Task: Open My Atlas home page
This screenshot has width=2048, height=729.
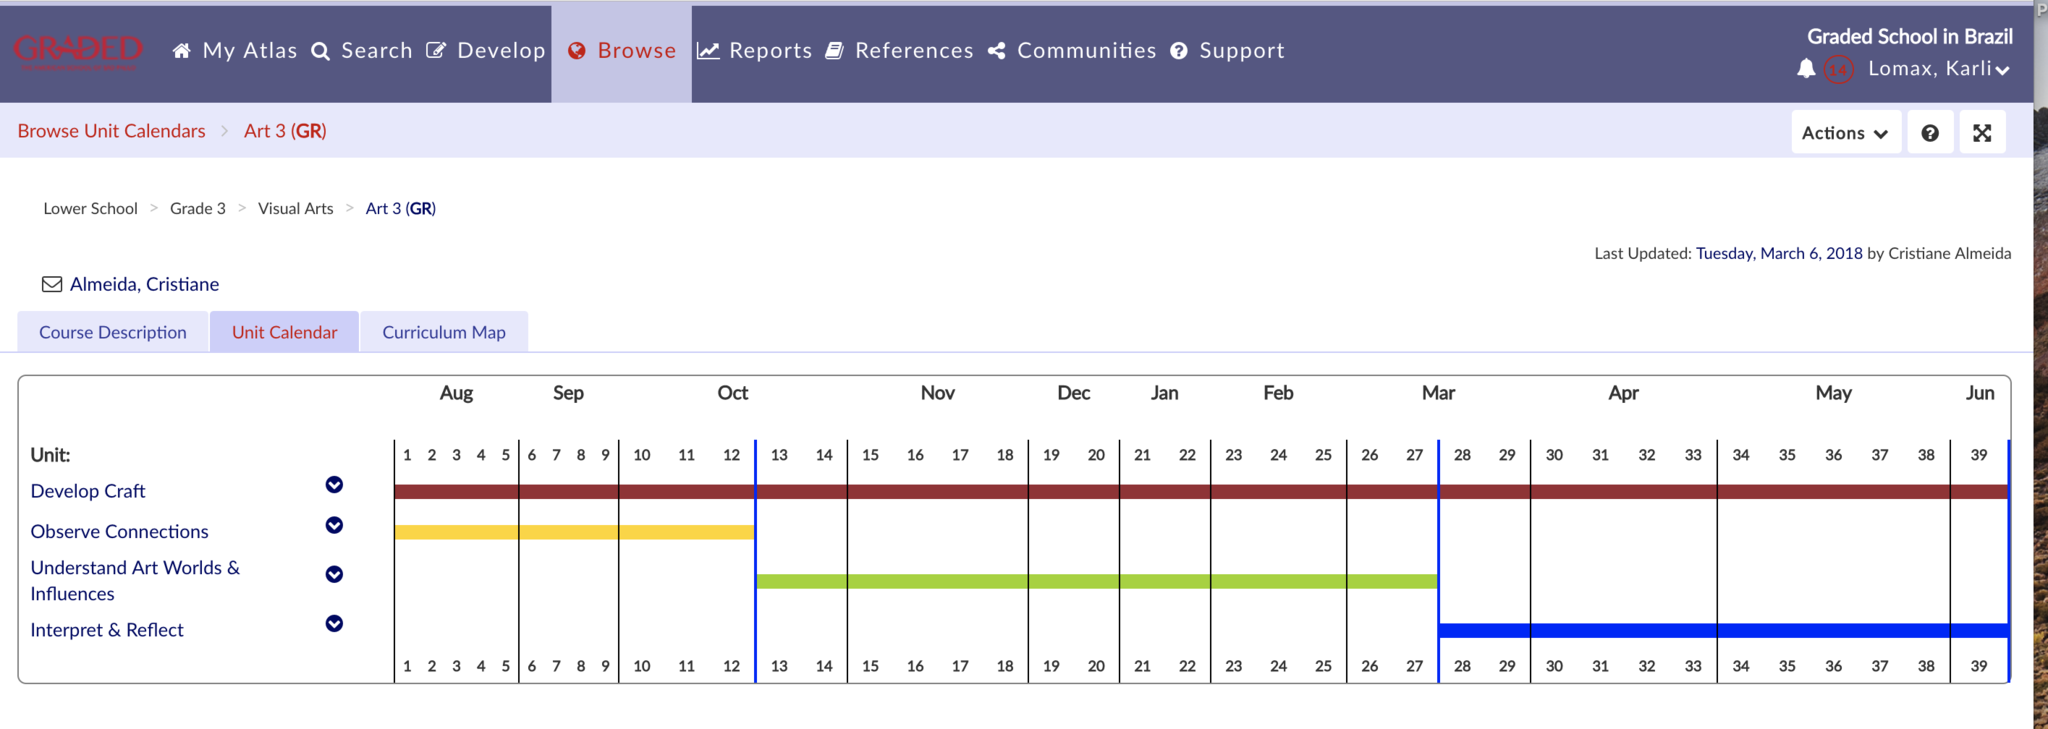Action: coord(235,51)
